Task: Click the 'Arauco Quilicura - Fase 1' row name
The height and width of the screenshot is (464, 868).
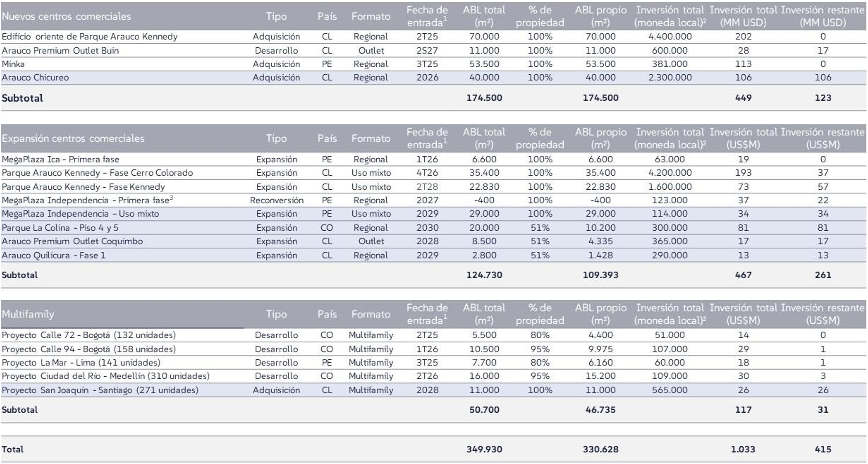Action: point(55,255)
